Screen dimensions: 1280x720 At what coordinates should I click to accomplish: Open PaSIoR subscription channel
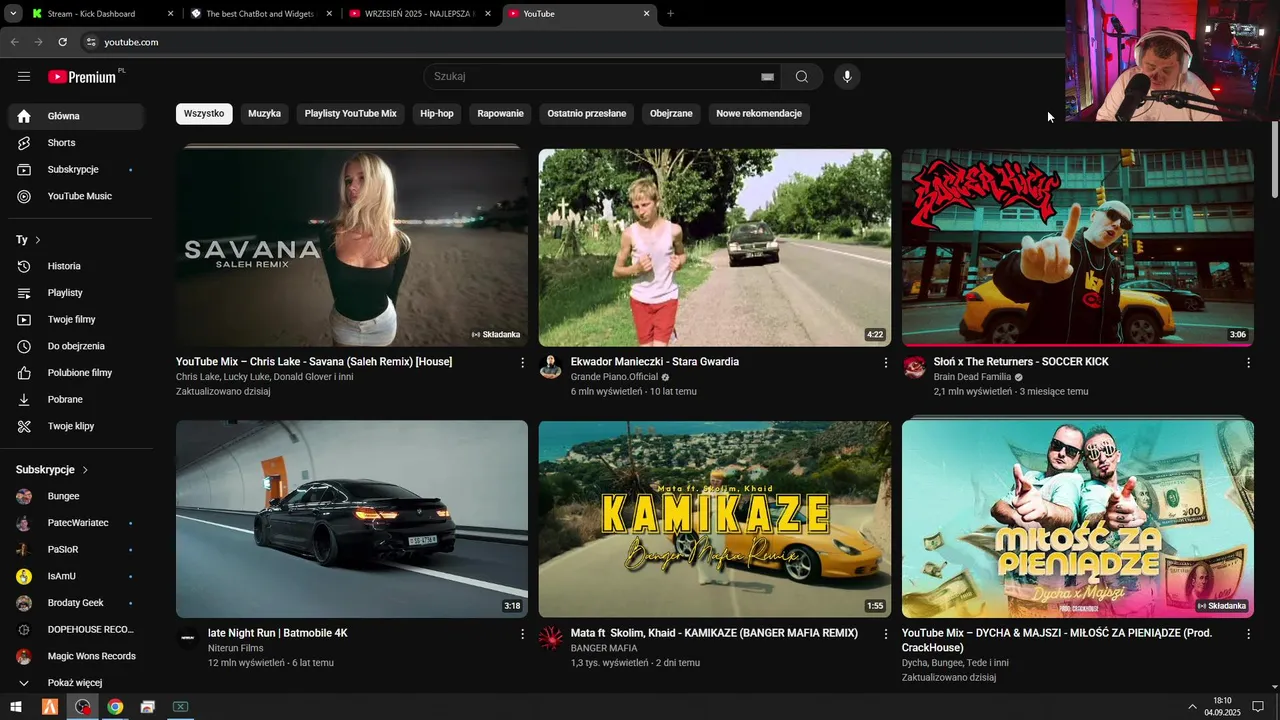pyautogui.click(x=76, y=550)
